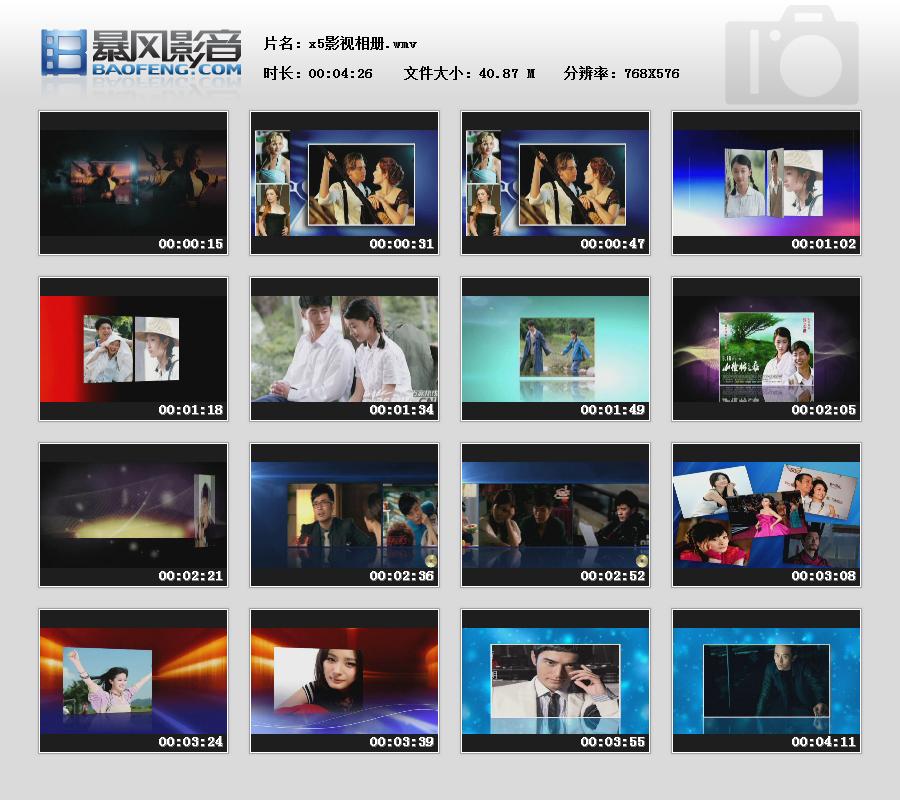Open the dark frame at 00:02:21
The width and height of the screenshot is (900, 800).
[133, 514]
